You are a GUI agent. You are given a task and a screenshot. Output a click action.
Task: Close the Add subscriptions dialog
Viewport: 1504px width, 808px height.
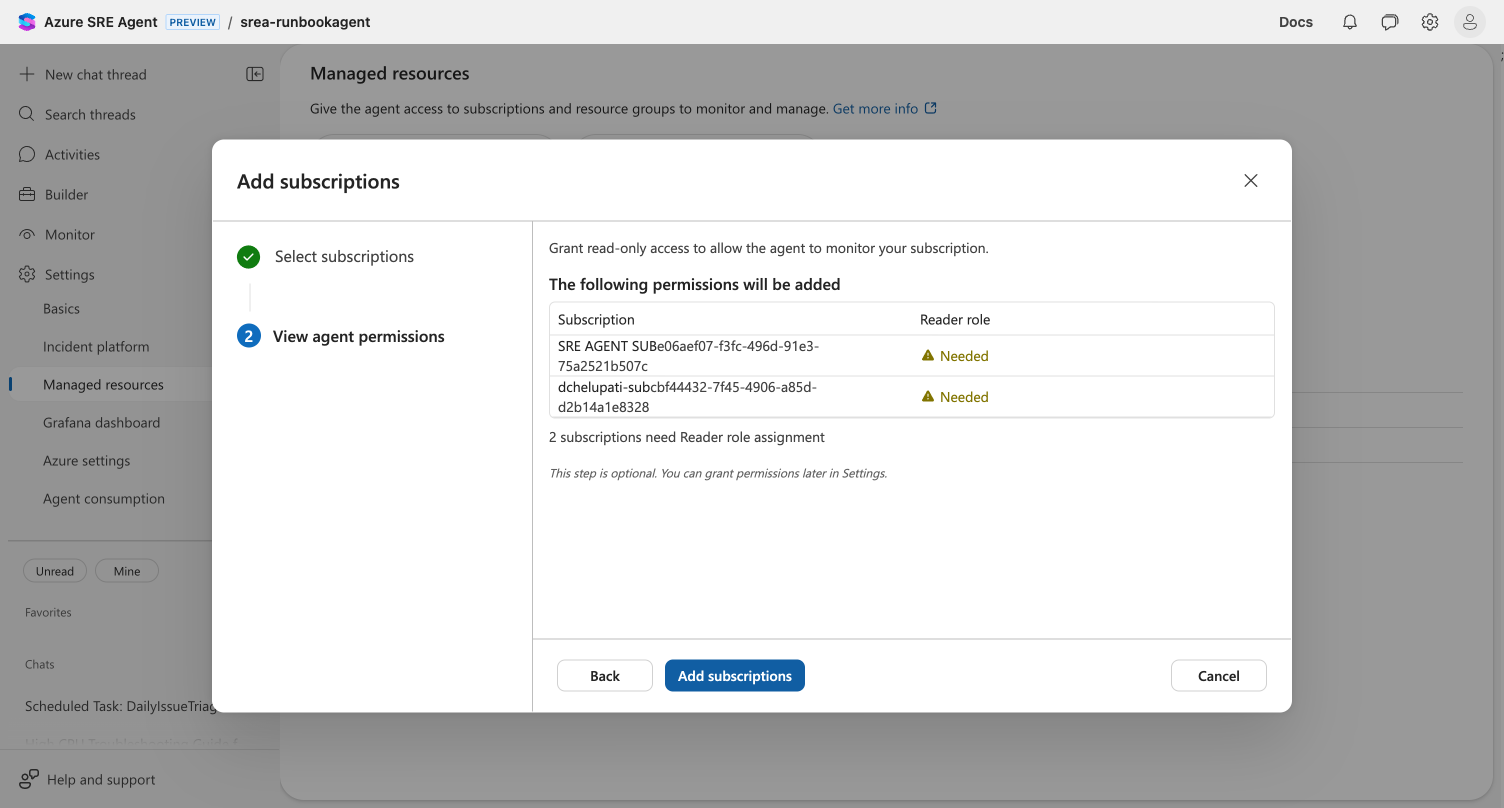pyautogui.click(x=1251, y=181)
